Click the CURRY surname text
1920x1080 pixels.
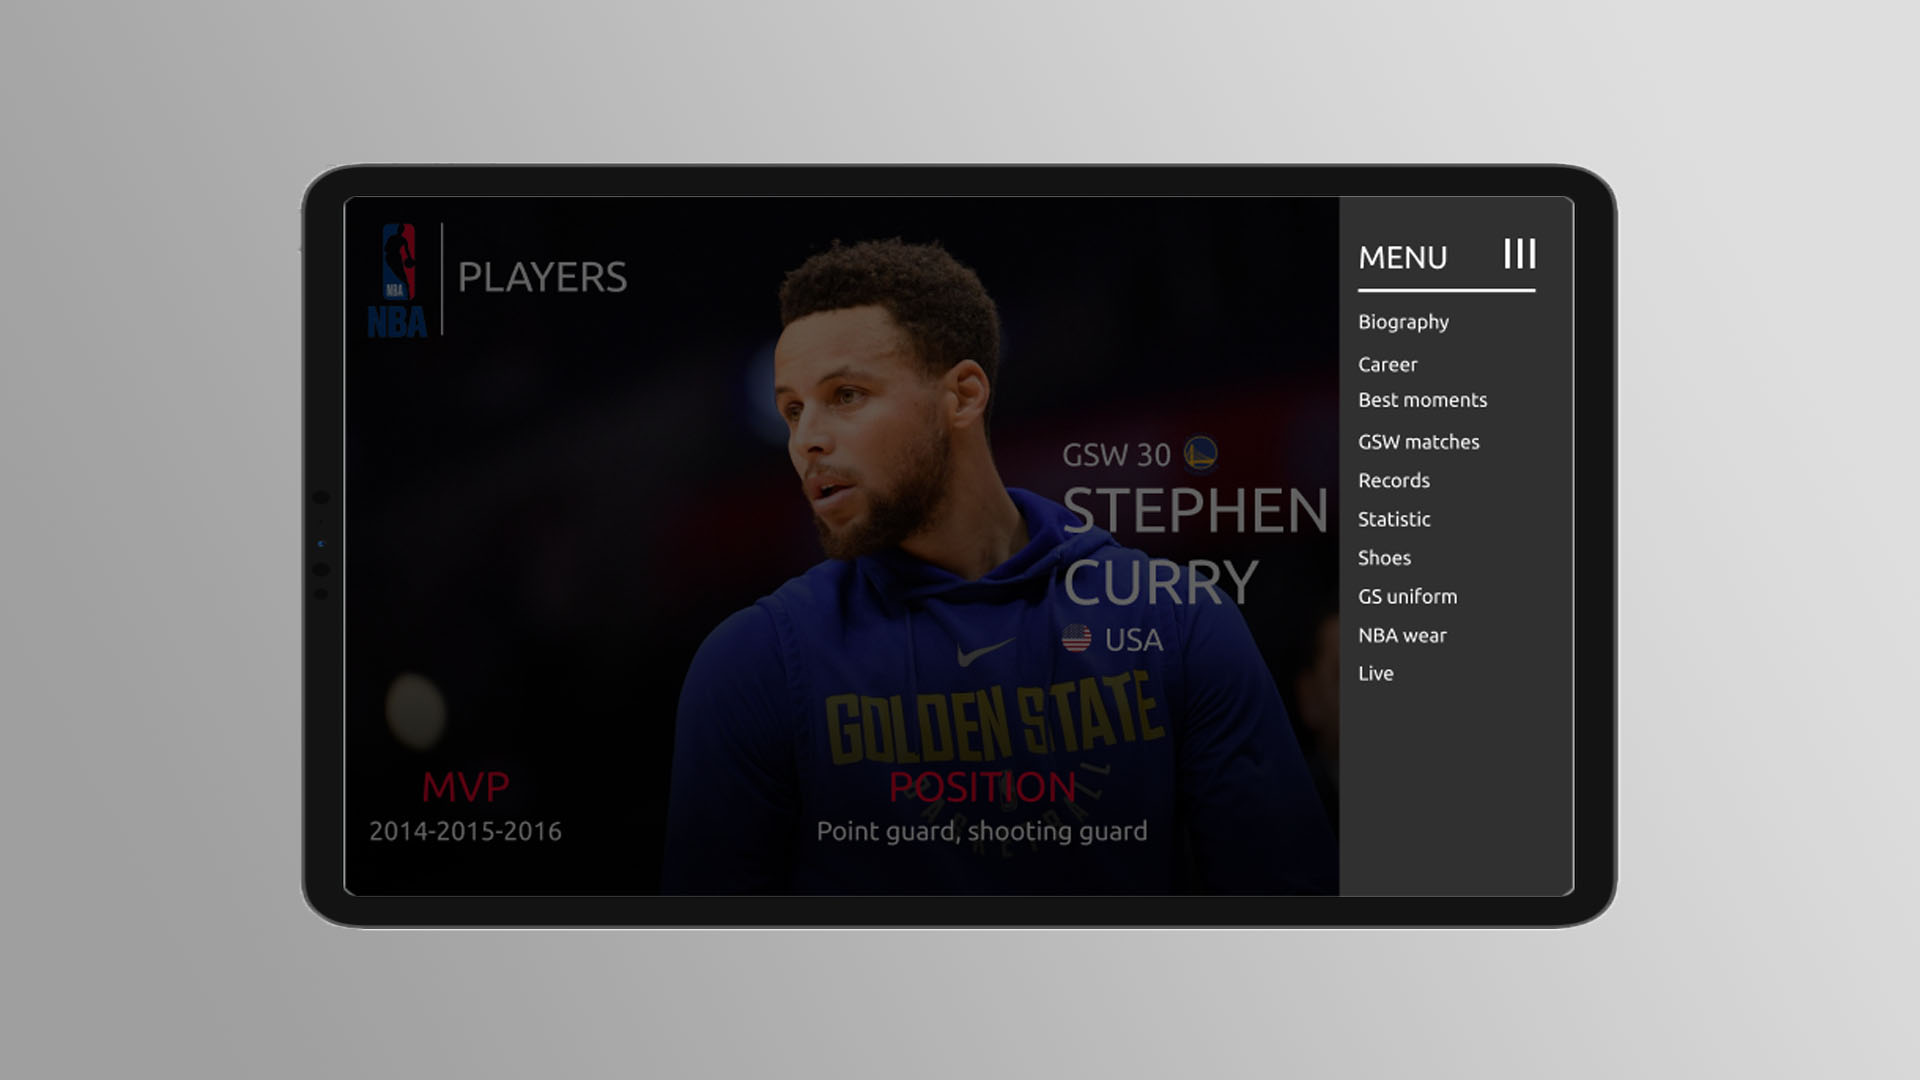(x=1160, y=582)
